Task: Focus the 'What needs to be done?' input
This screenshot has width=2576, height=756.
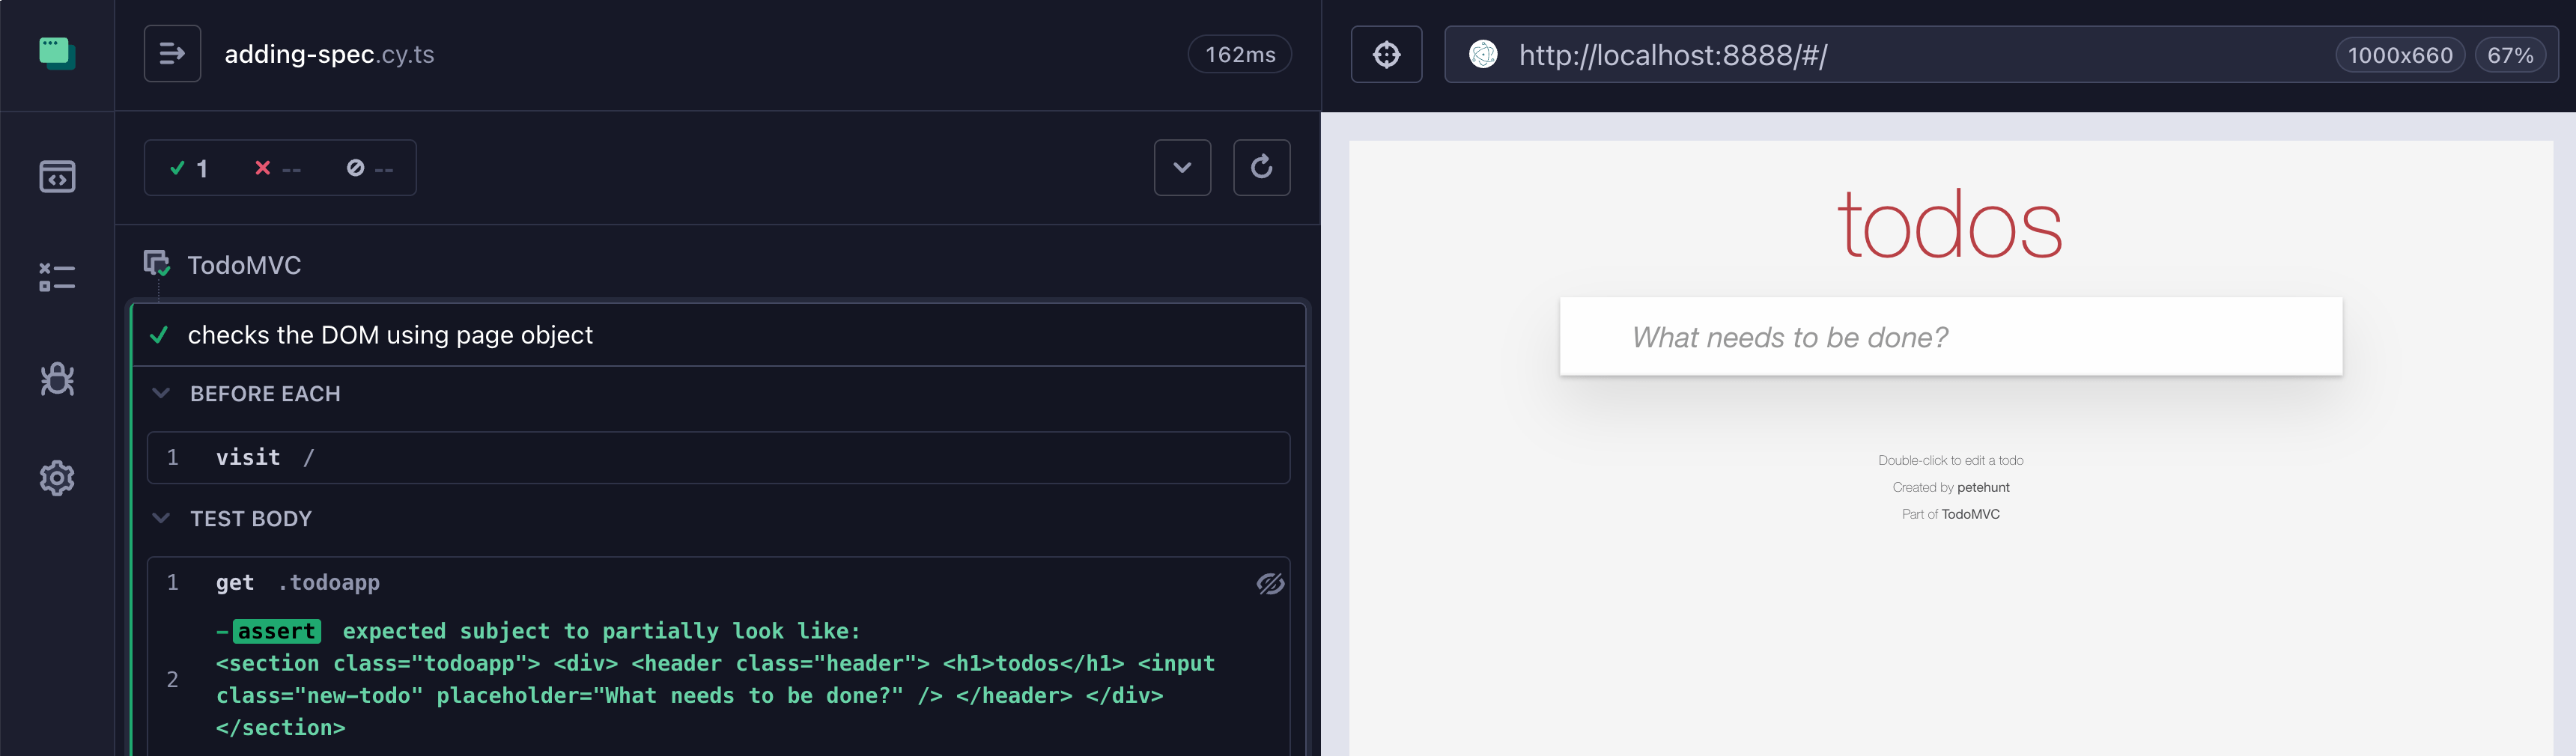Action: point(1950,337)
